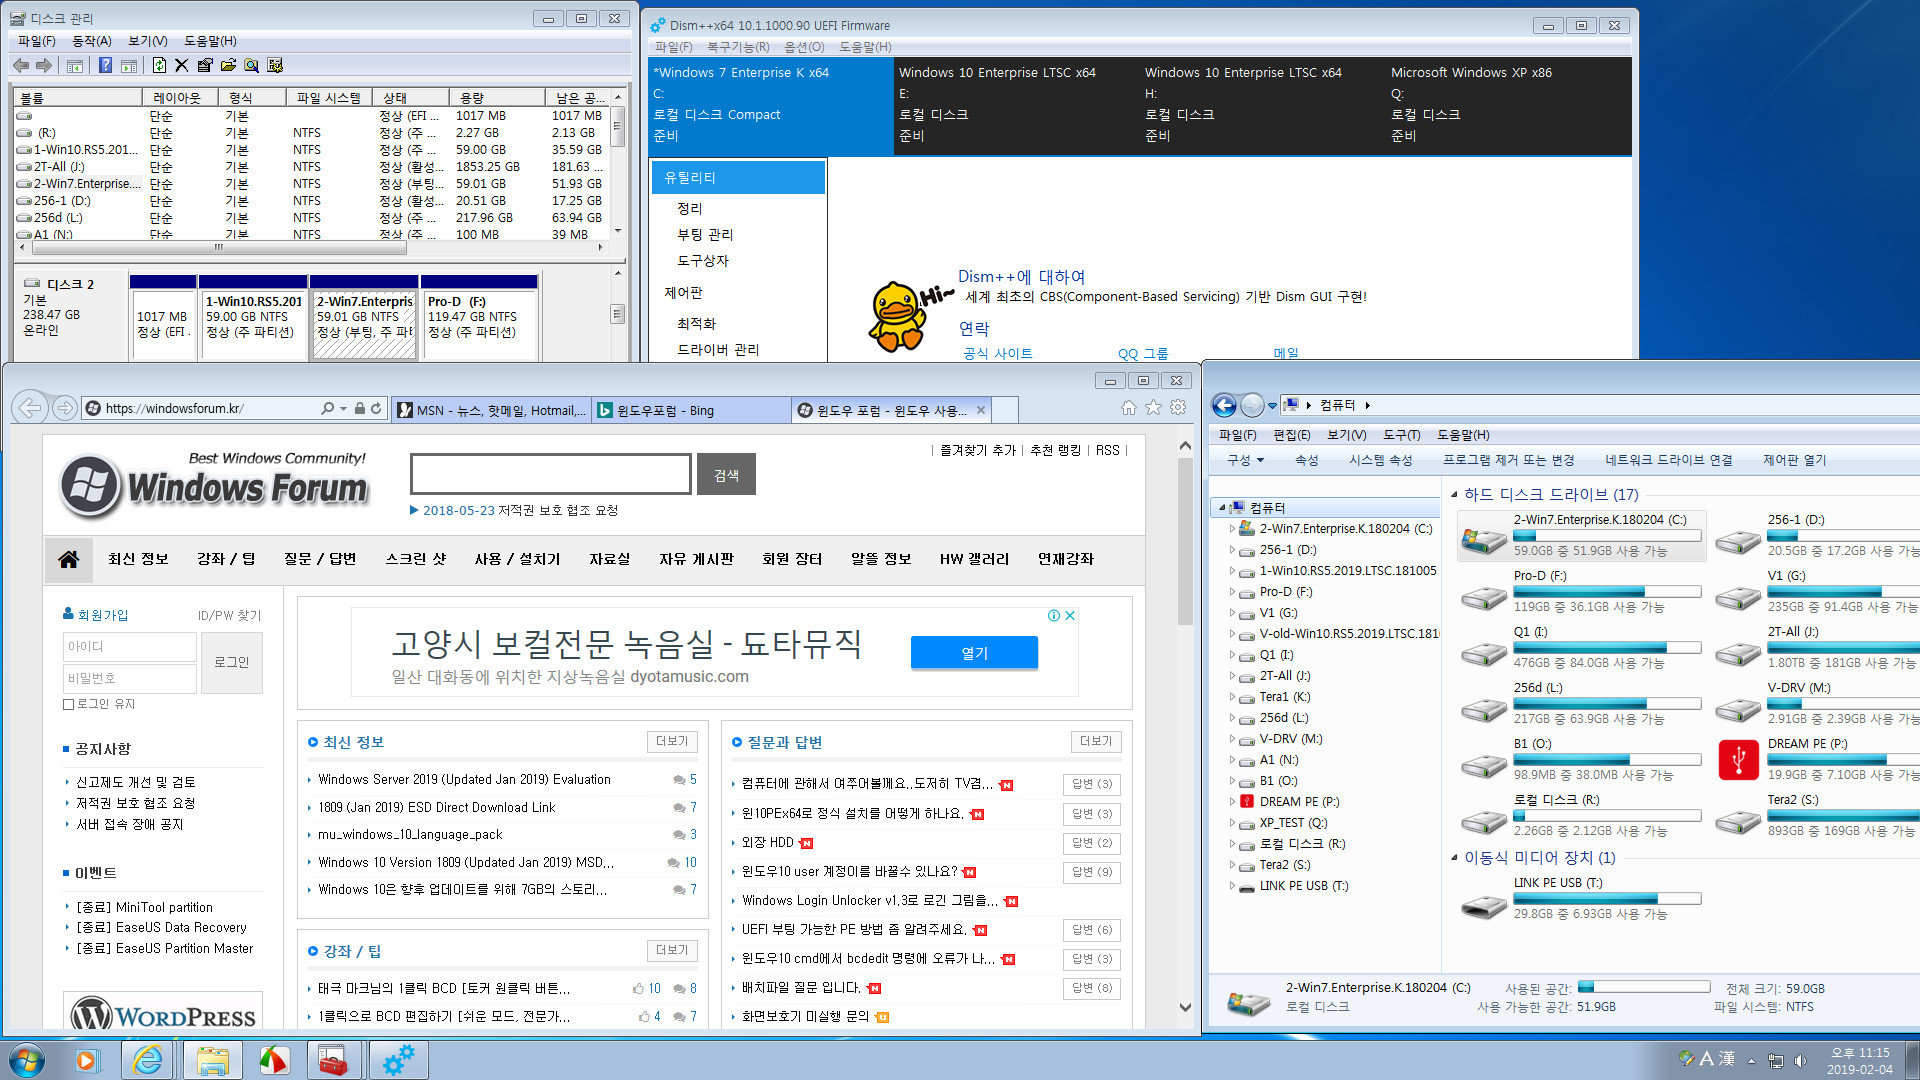Click the delete X icon in Disk Management toolbar
Image resolution: width=1920 pixels, height=1080 pixels.
(181, 65)
